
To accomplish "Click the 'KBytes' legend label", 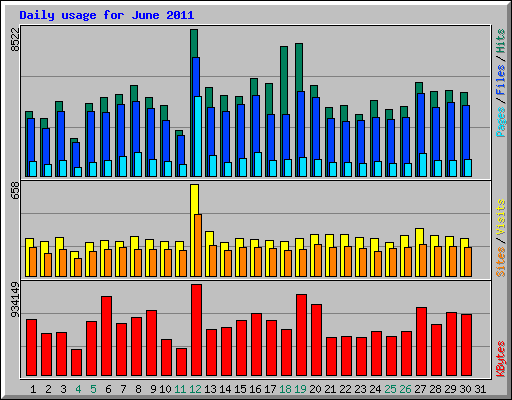I will pos(500,359).
